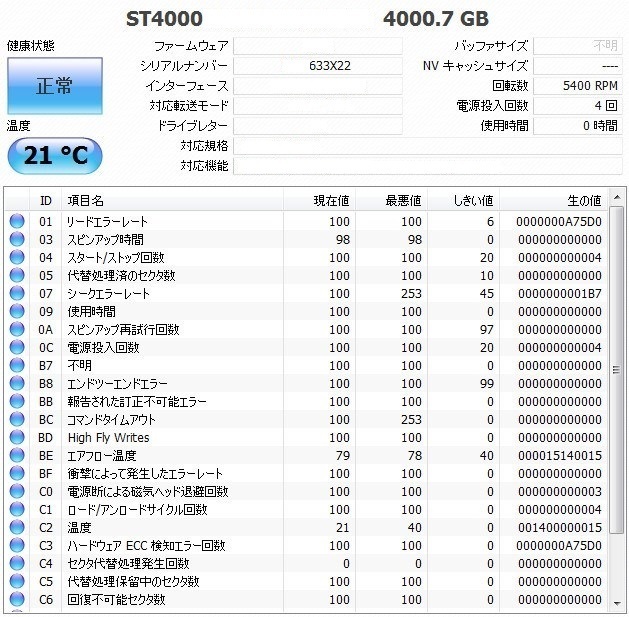Sort by the ID column header
The image size is (629, 617).
tap(45, 200)
